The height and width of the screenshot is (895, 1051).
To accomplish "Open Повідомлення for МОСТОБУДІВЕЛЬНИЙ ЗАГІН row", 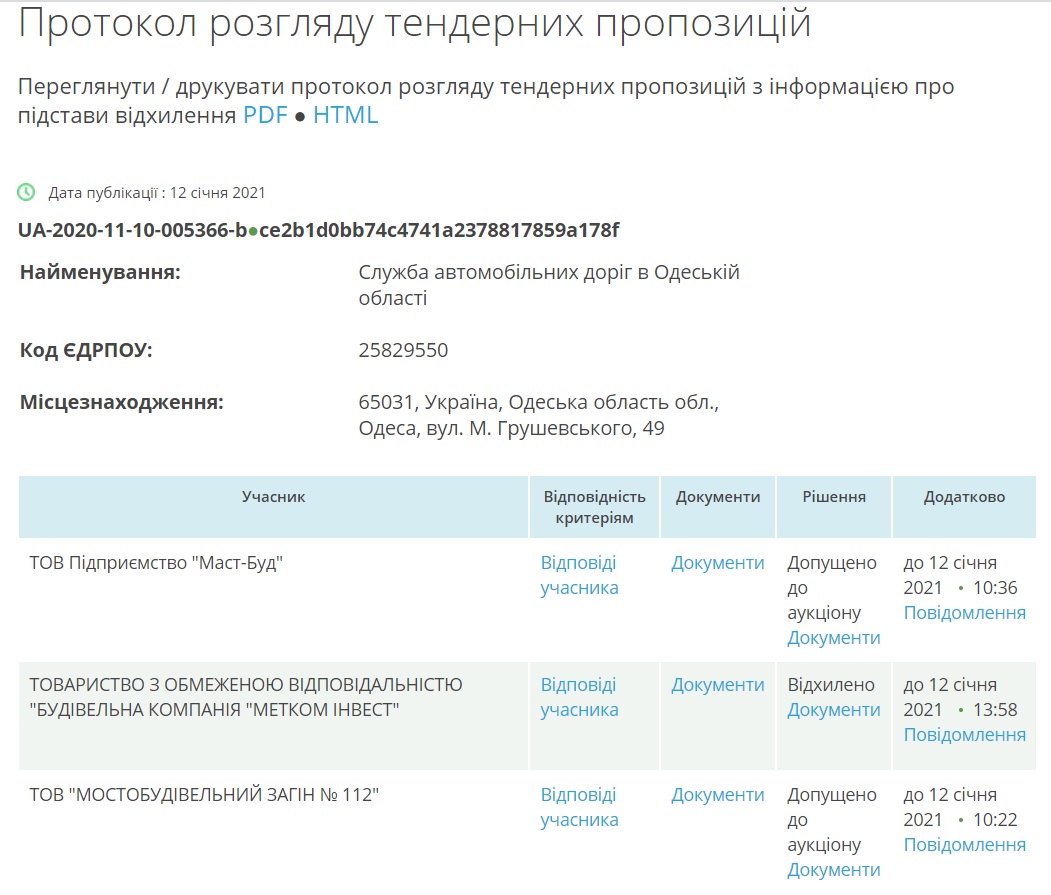I will pos(965,845).
